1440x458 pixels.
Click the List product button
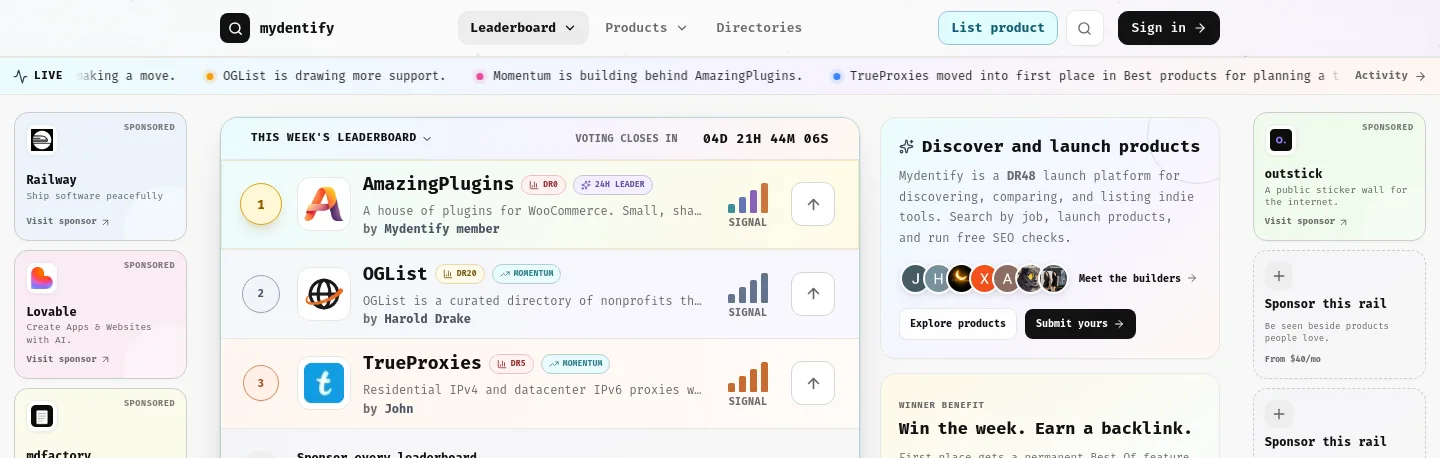coord(998,28)
